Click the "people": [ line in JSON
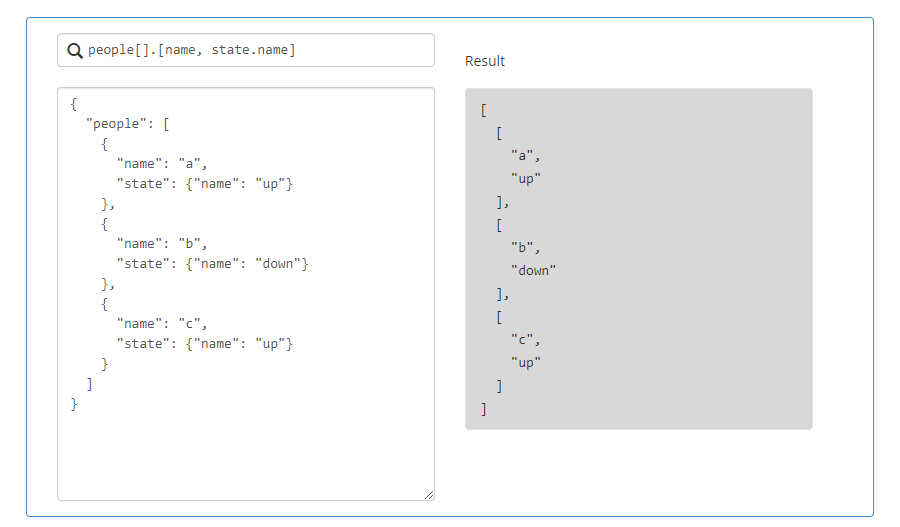The height and width of the screenshot is (527, 900). [127, 124]
